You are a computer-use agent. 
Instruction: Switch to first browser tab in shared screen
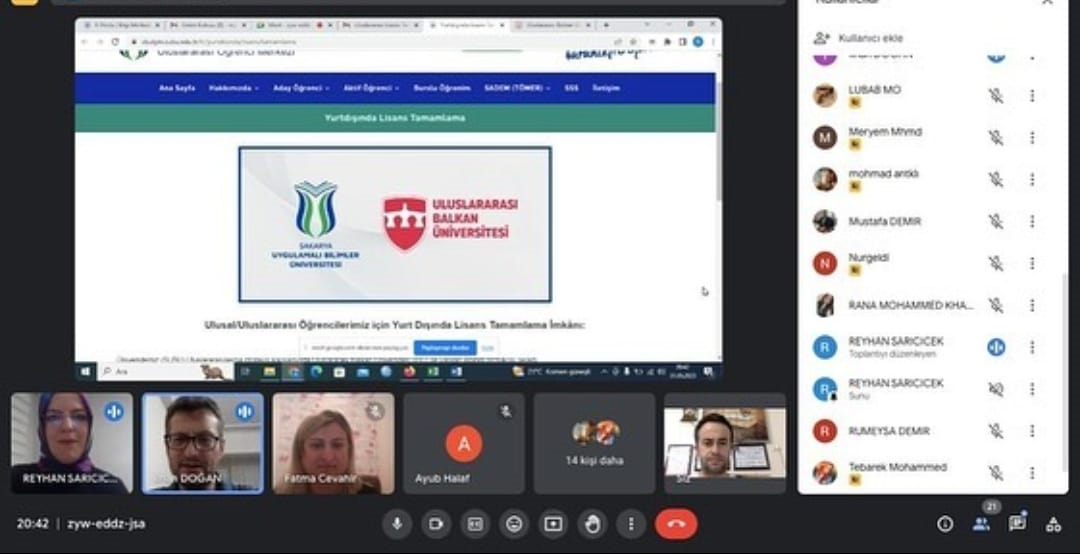[121, 25]
